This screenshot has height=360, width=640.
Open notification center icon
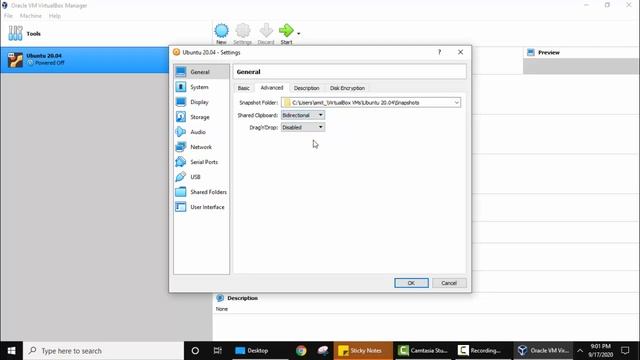(625, 351)
